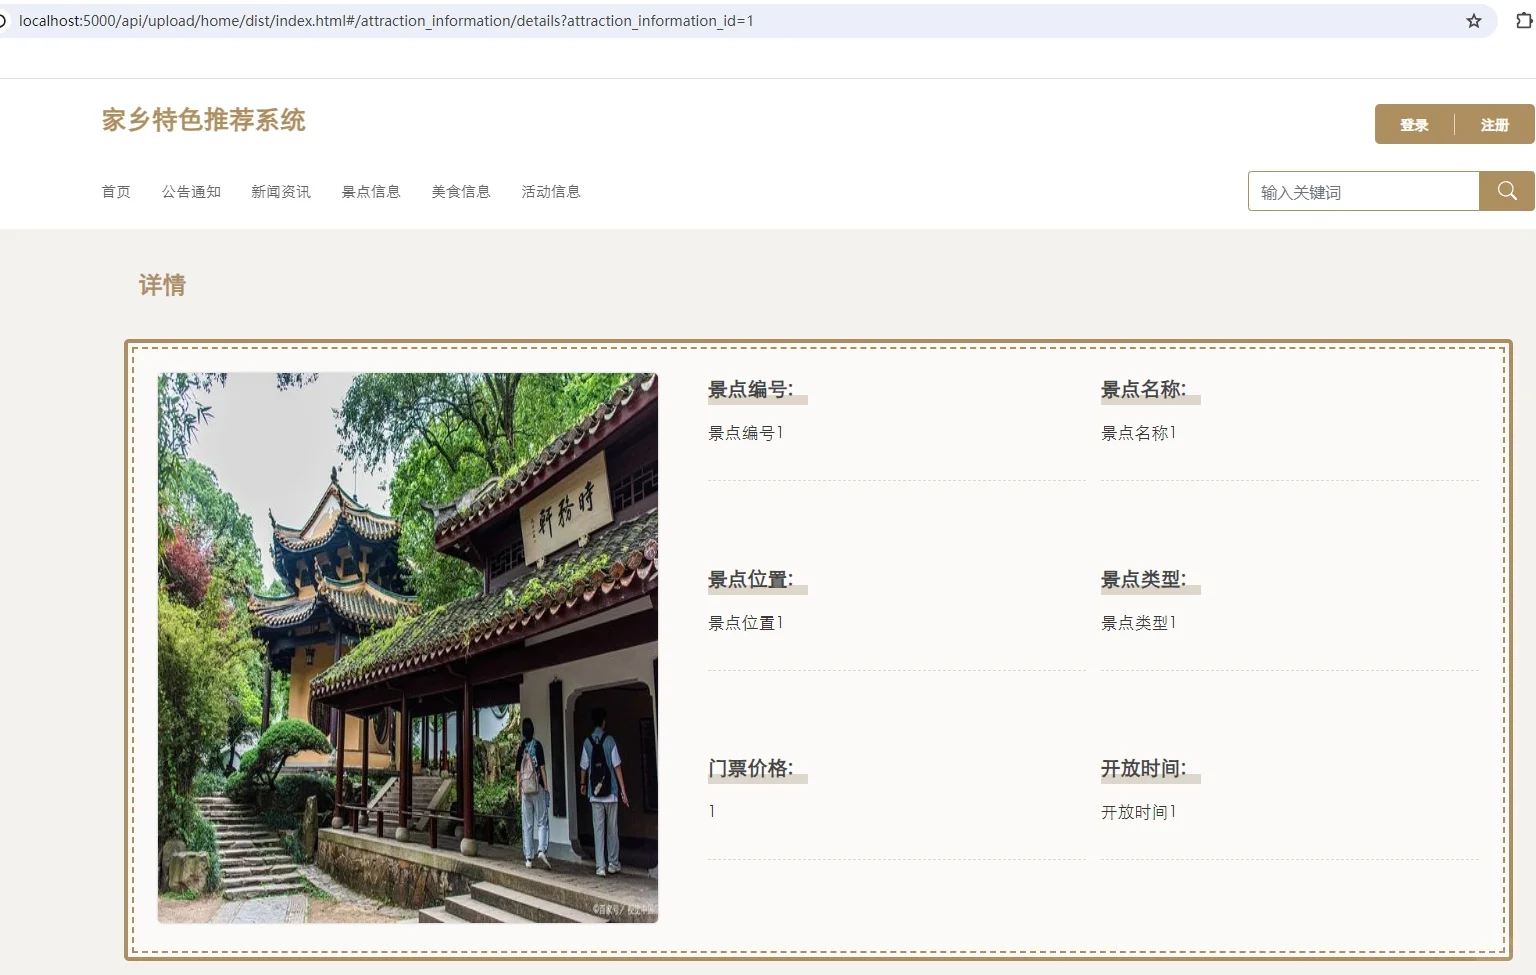Click the 详情 page heading

click(161, 285)
